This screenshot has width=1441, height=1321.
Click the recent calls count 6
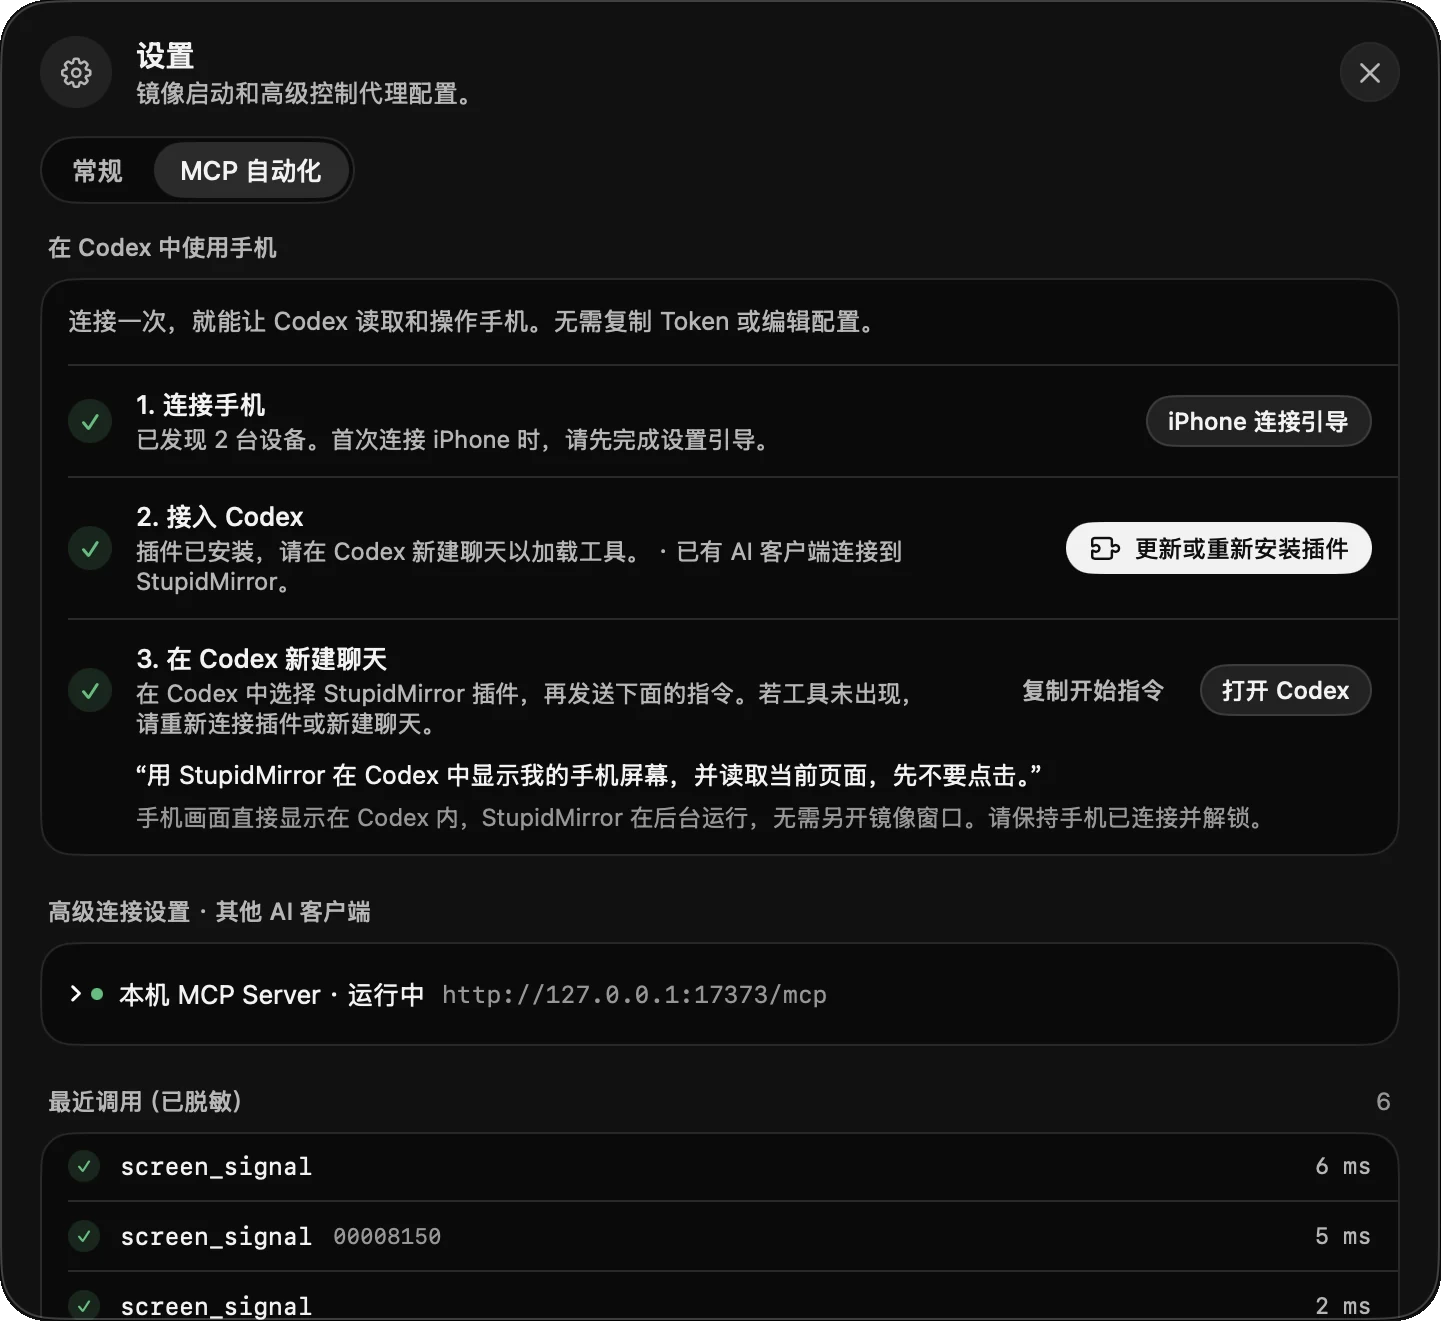[1383, 1101]
